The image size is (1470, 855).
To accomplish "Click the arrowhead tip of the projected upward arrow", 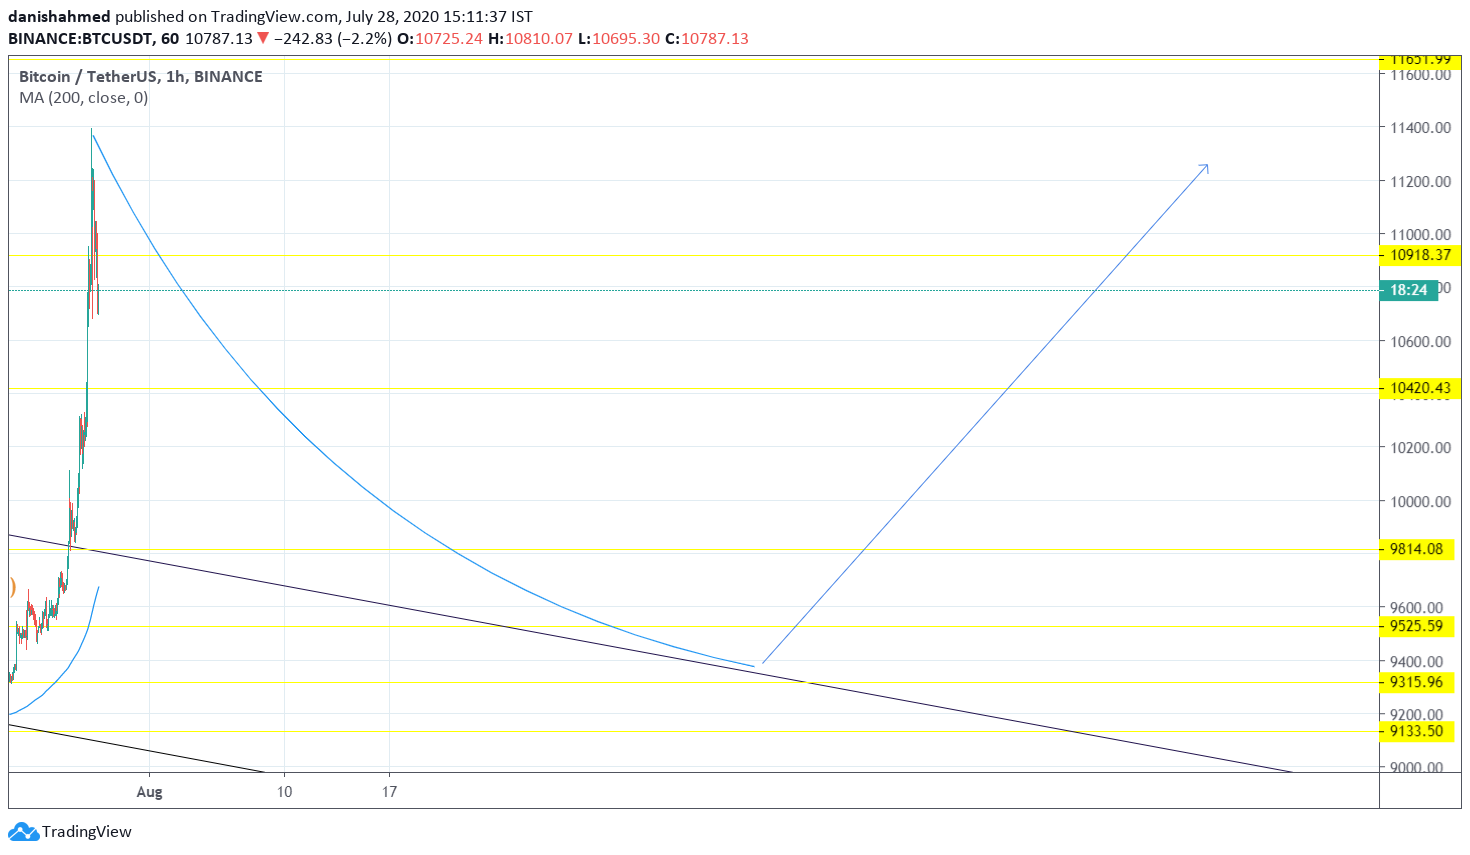I will click(x=1206, y=166).
